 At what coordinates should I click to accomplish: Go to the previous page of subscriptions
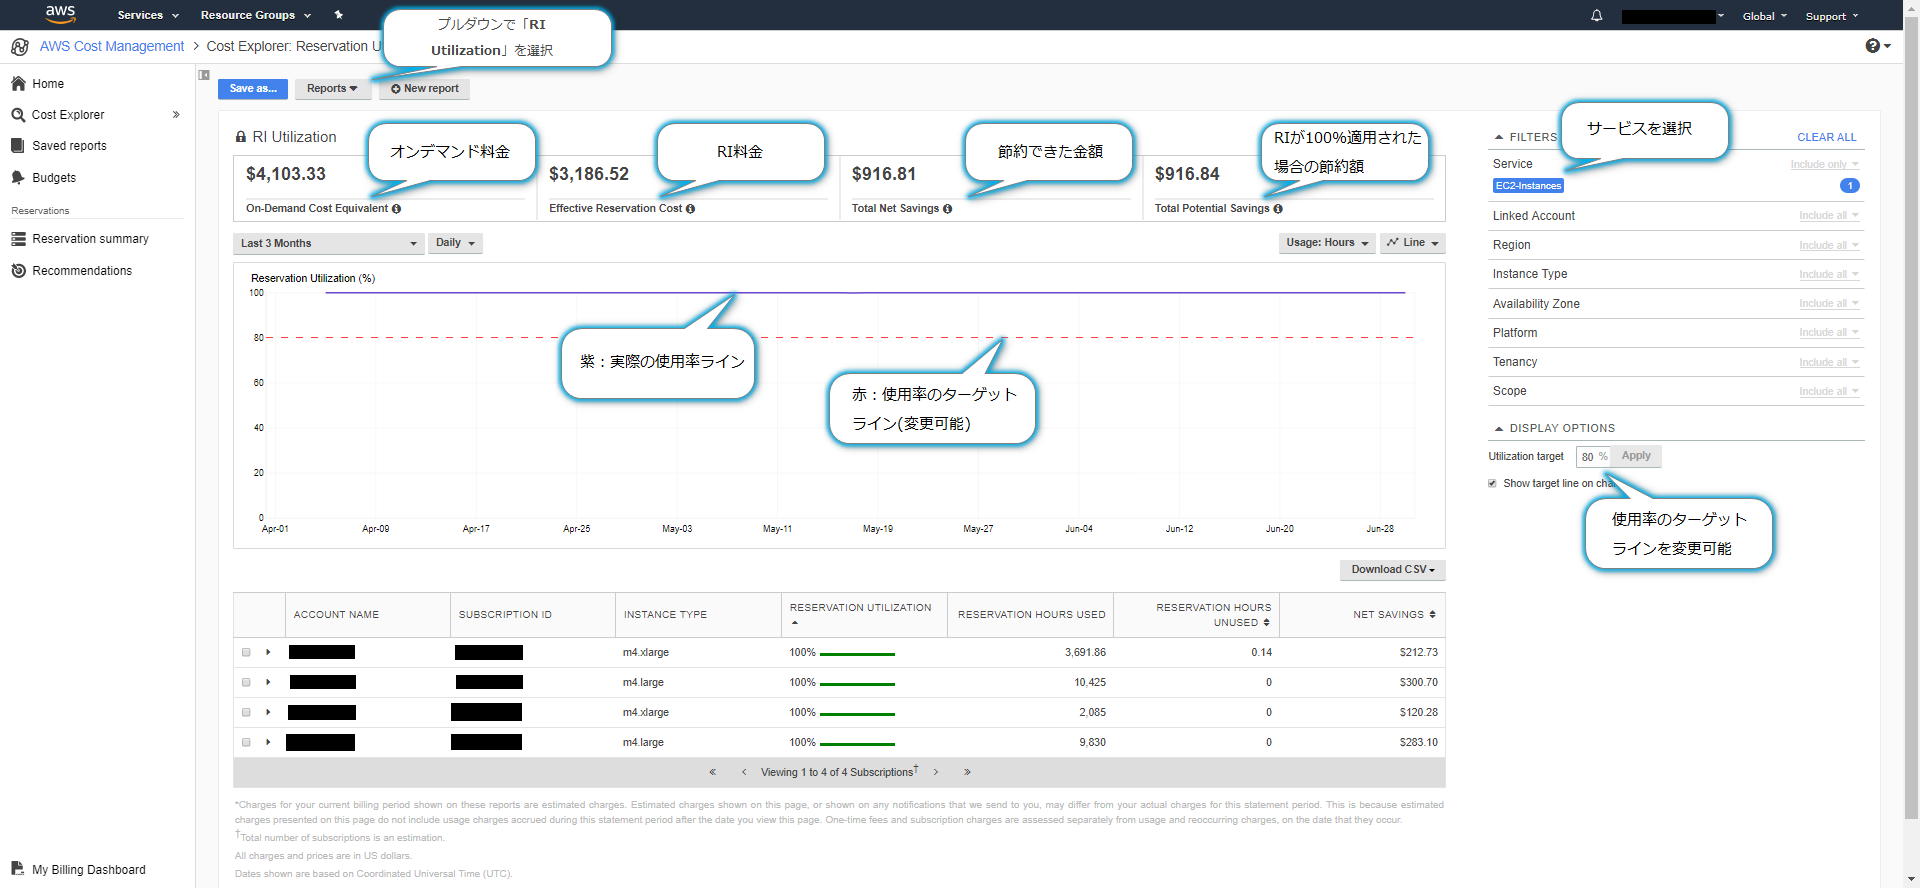pos(744,772)
